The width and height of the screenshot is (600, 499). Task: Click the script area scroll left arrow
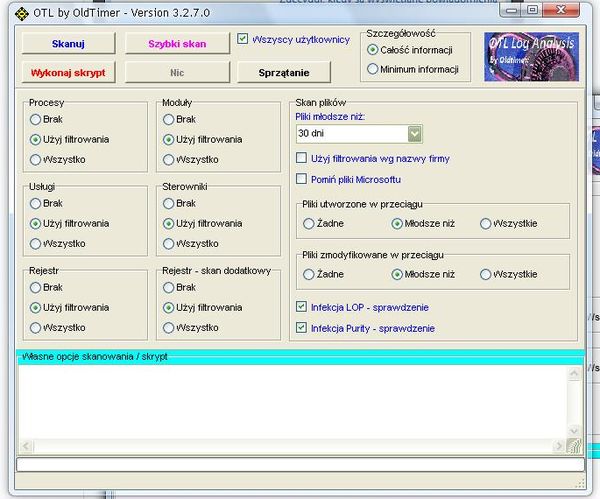point(26,446)
